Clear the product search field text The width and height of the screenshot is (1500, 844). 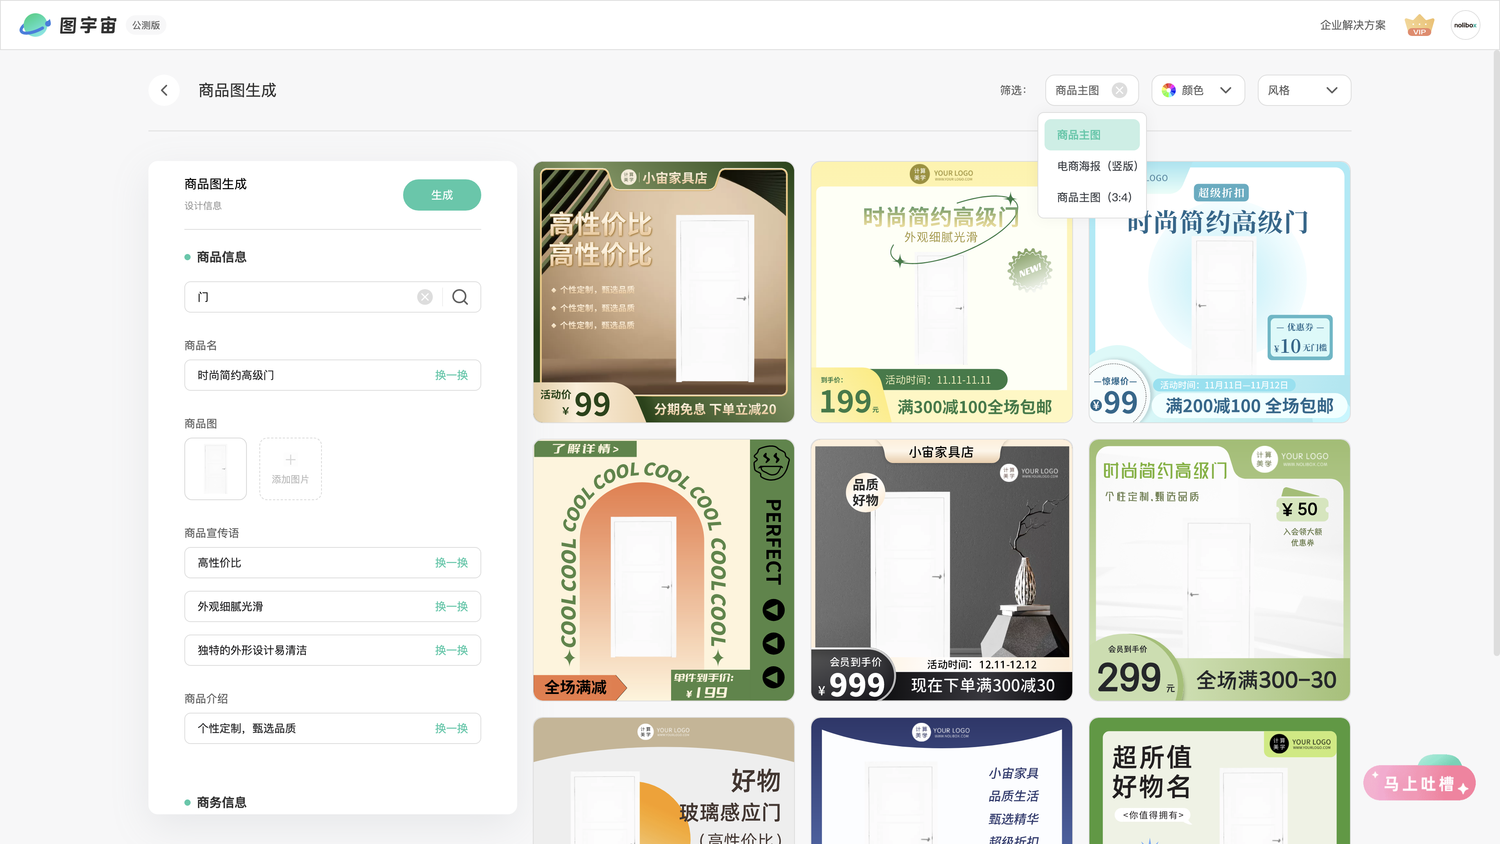pyautogui.click(x=425, y=297)
